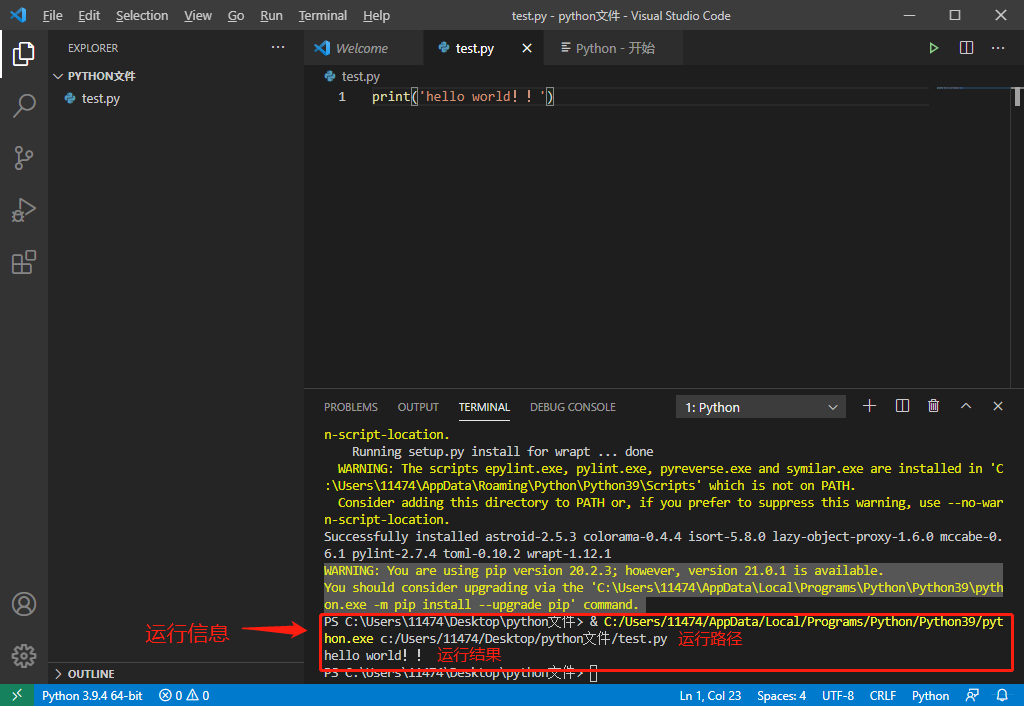The image size is (1024, 706).
Task: Run the Python file with the green play button
Action: (933, 47)
